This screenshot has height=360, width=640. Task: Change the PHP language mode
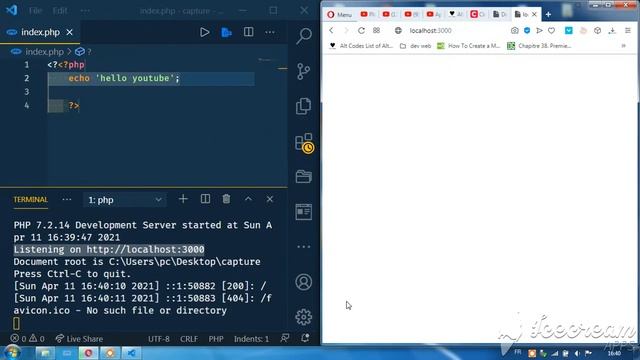click(x=216, y=339)
